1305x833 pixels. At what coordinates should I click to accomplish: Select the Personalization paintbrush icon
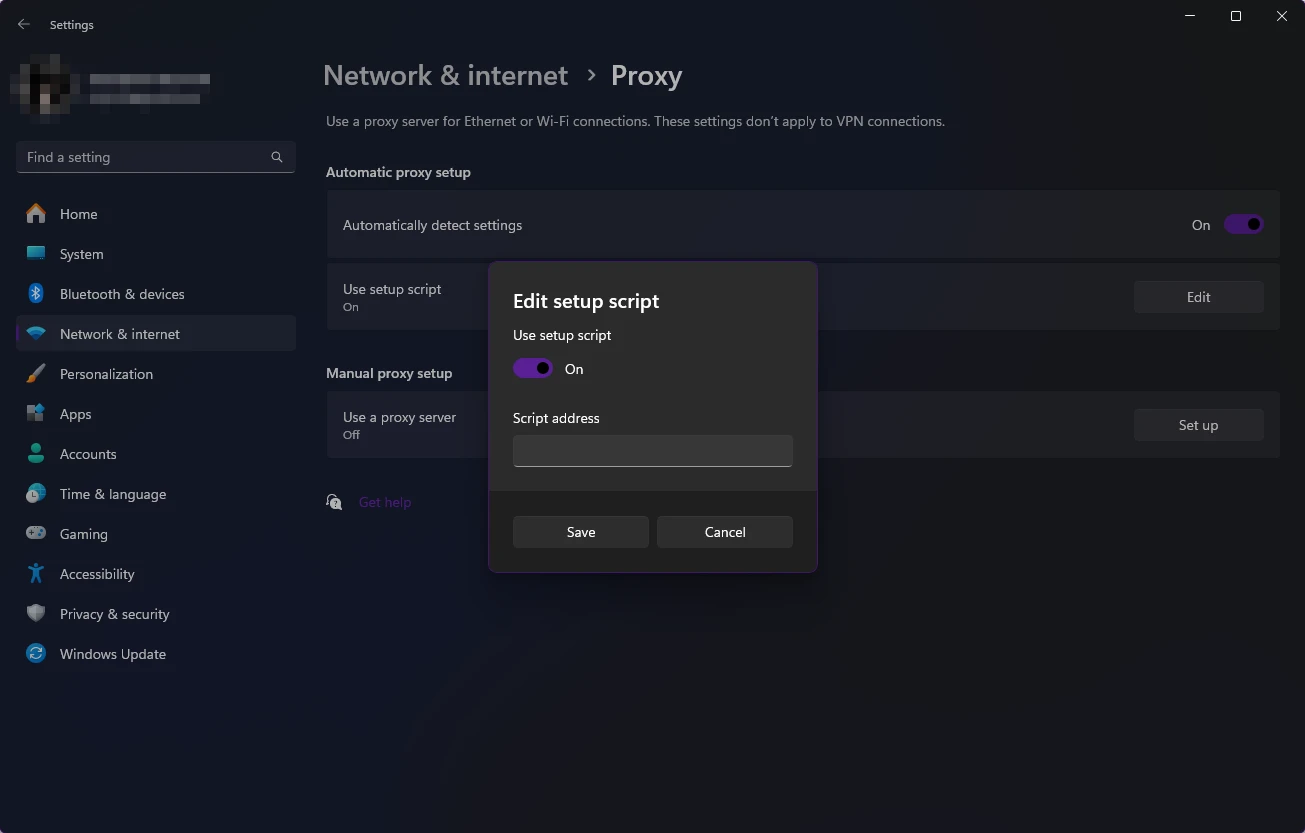pyautogui.click(x=36, y=374)
